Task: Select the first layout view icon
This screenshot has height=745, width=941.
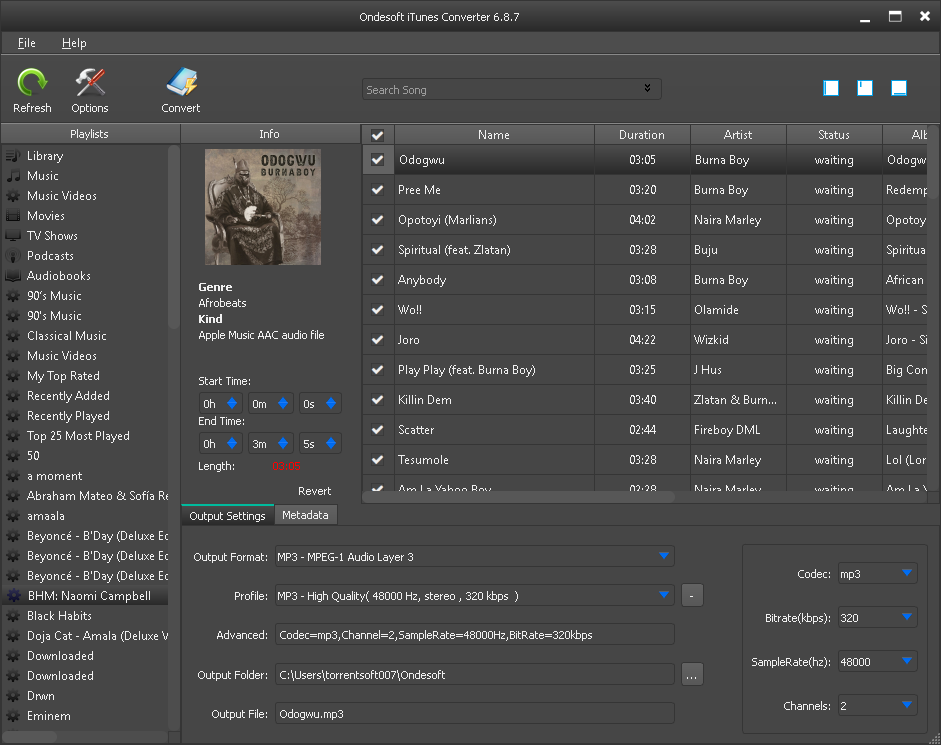Action: (831, 88)
